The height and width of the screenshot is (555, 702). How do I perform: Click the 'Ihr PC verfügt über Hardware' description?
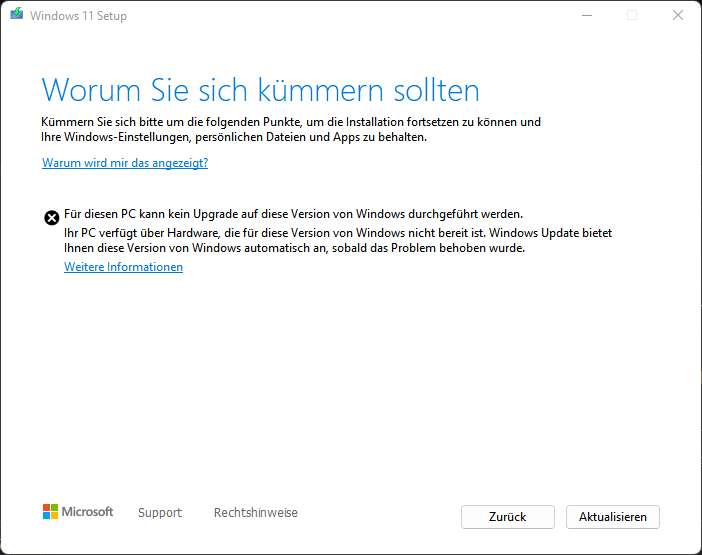[x=338, y=240]
